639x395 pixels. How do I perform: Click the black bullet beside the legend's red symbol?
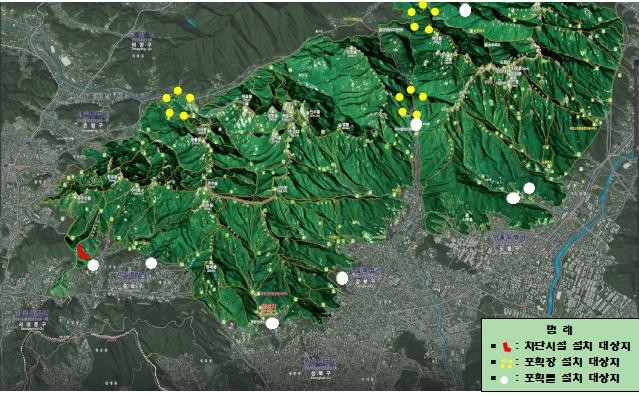[x=493, y=346]
